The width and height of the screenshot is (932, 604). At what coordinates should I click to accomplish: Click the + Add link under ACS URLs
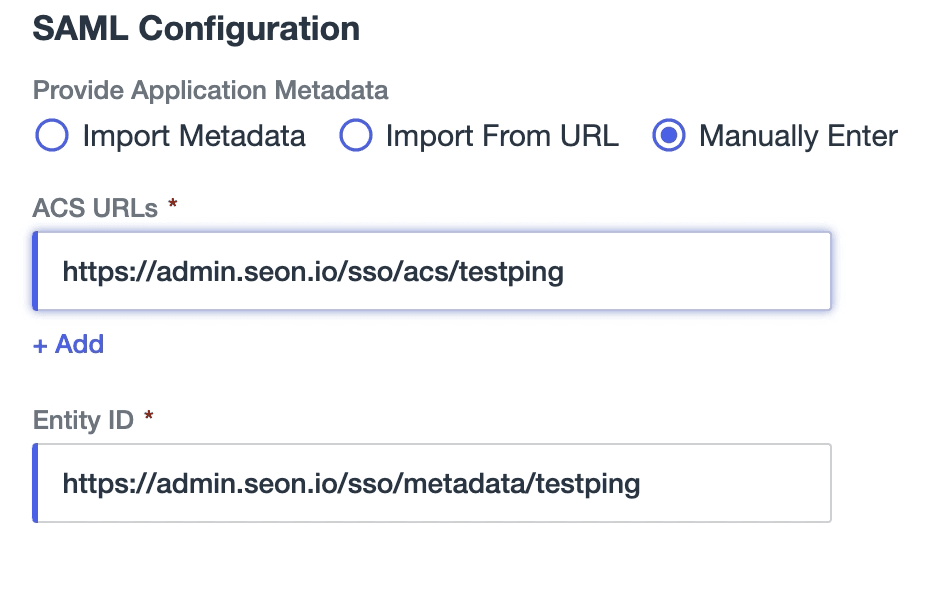point(68,344)
